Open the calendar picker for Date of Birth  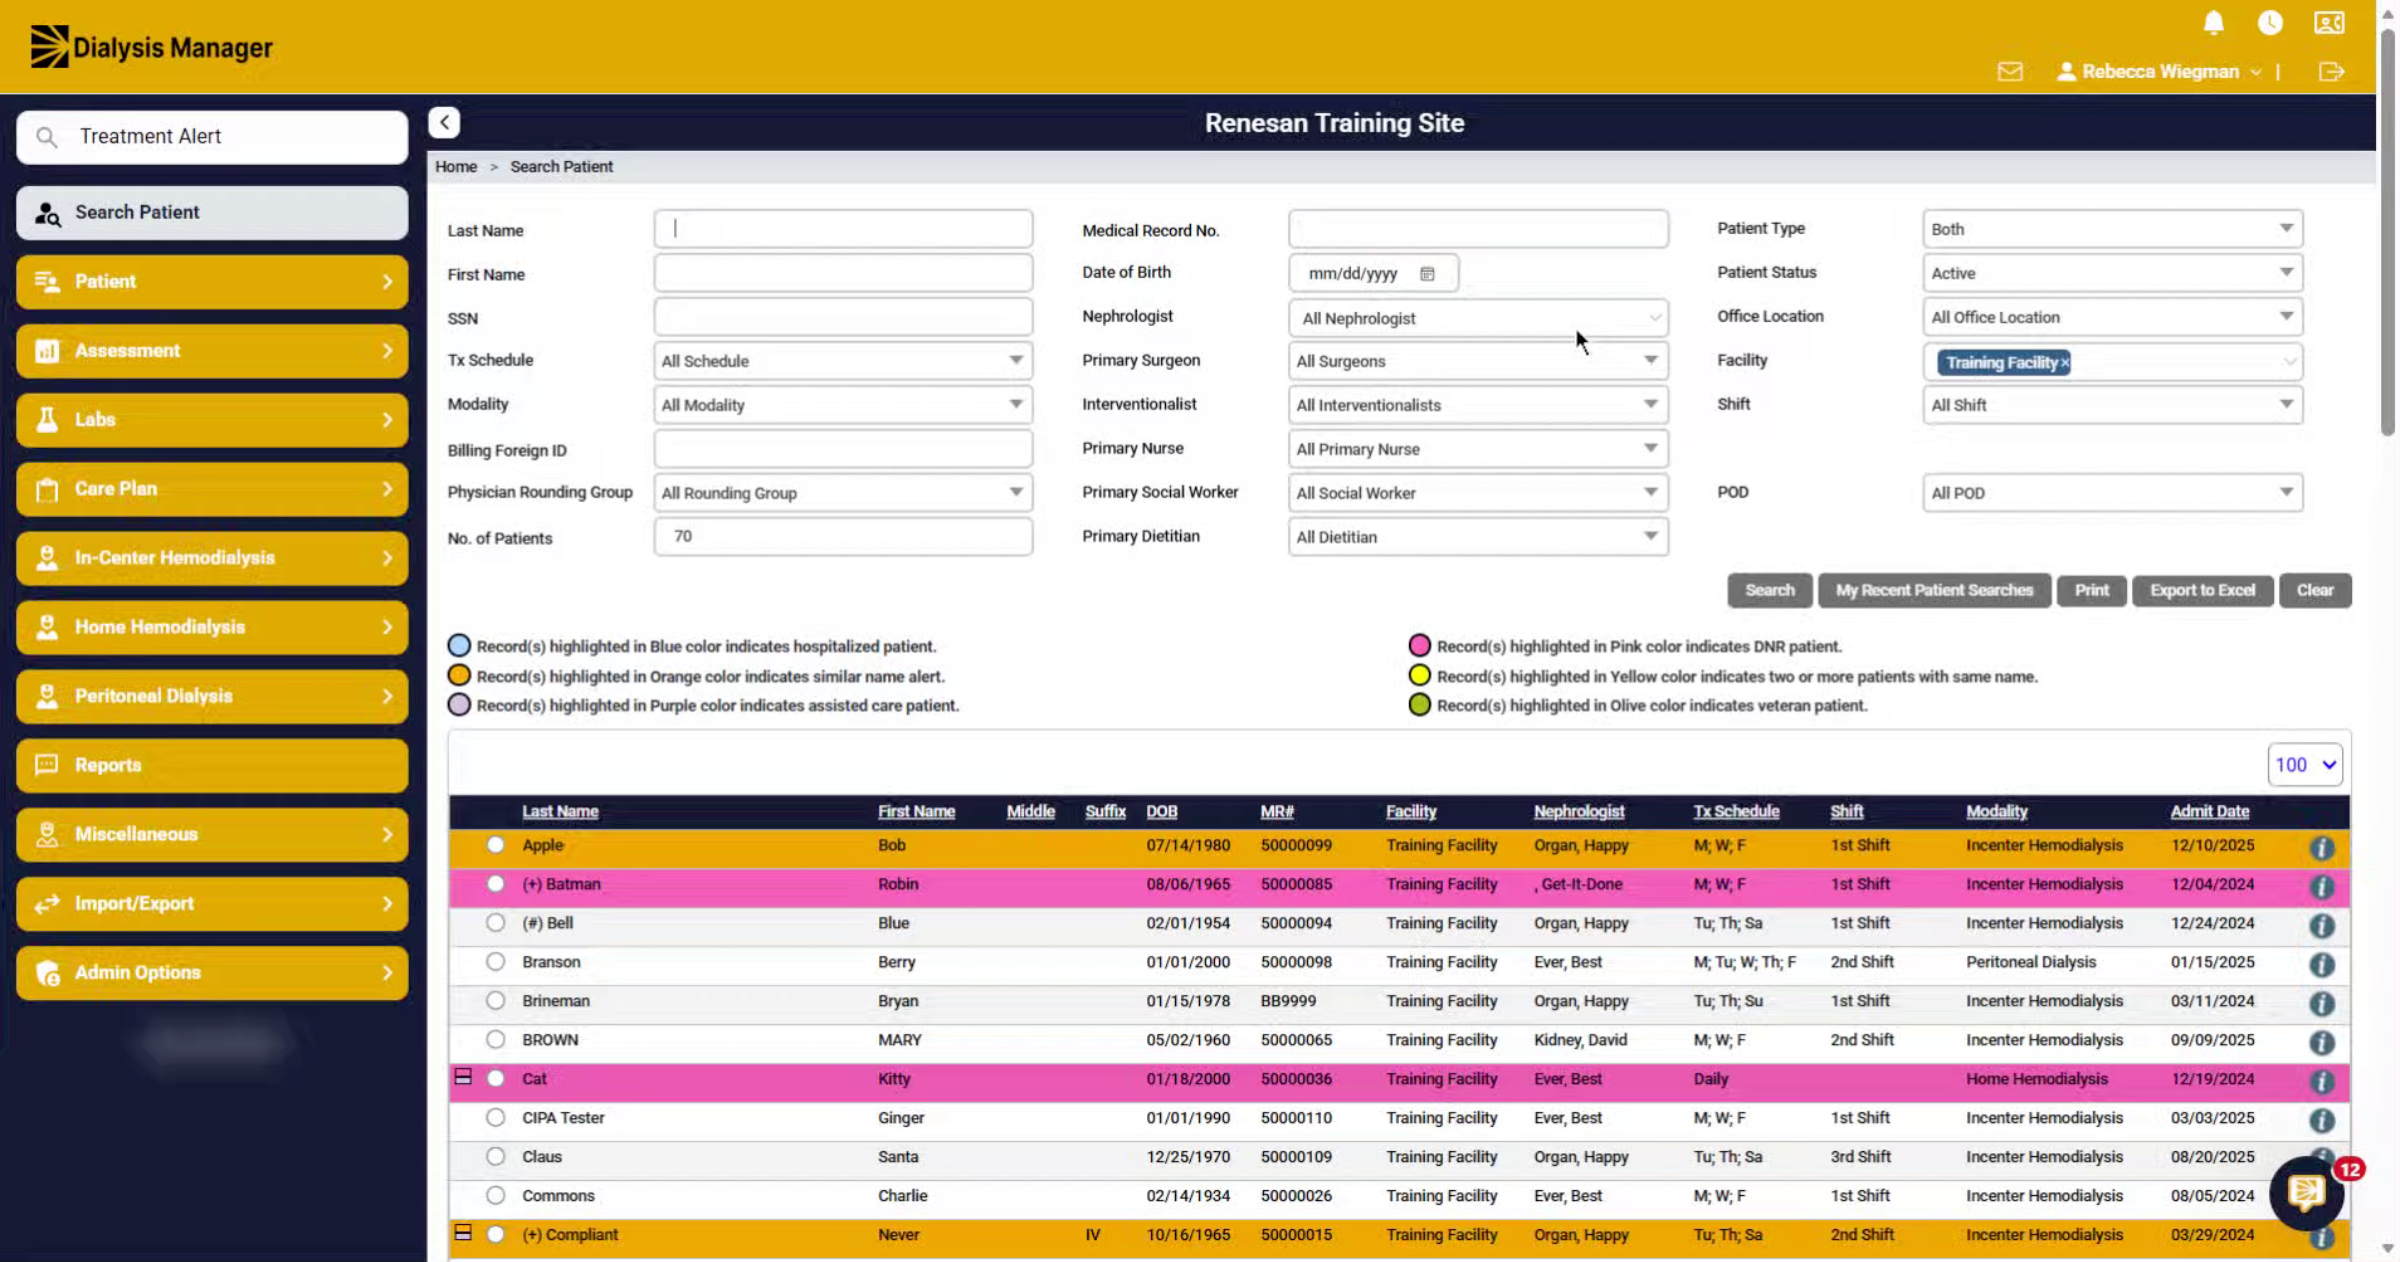tap(1427, 273)
